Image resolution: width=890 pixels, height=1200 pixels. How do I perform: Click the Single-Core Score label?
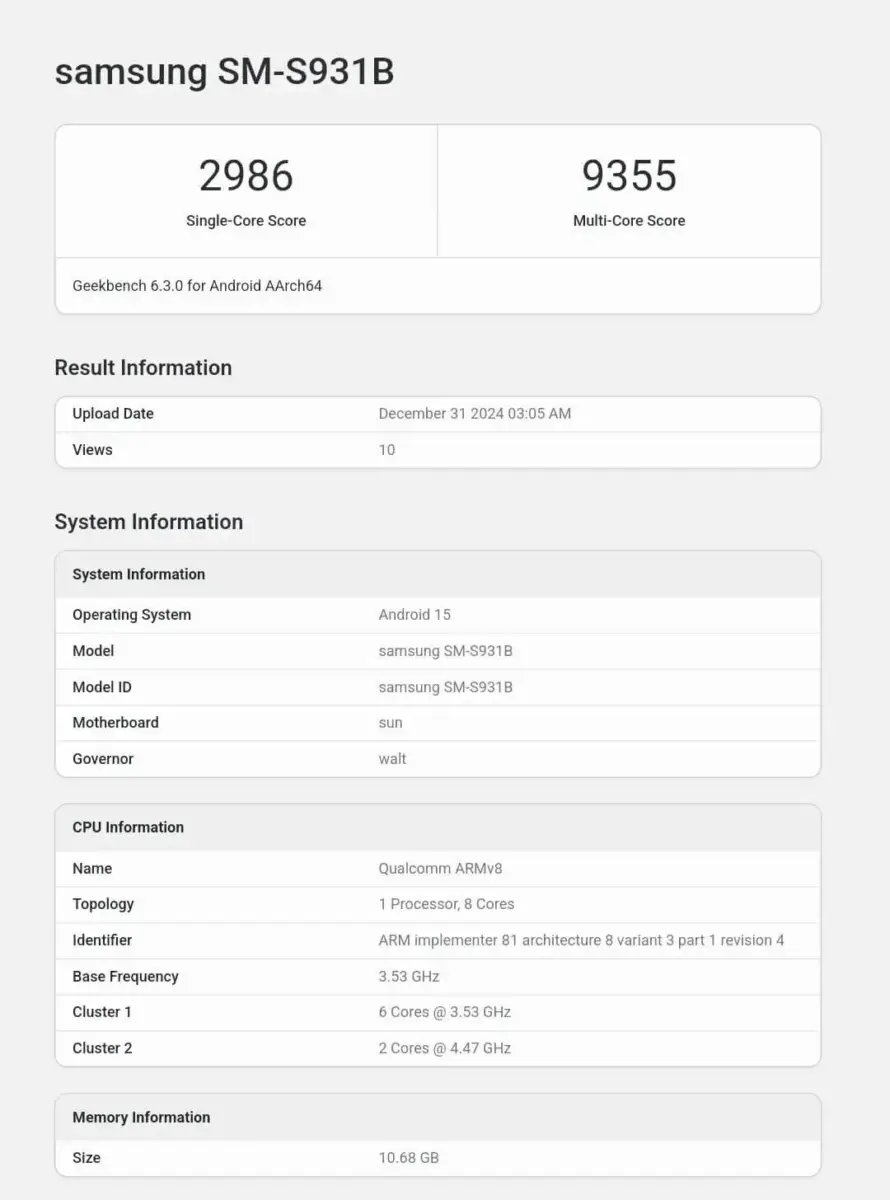(246, 221)
